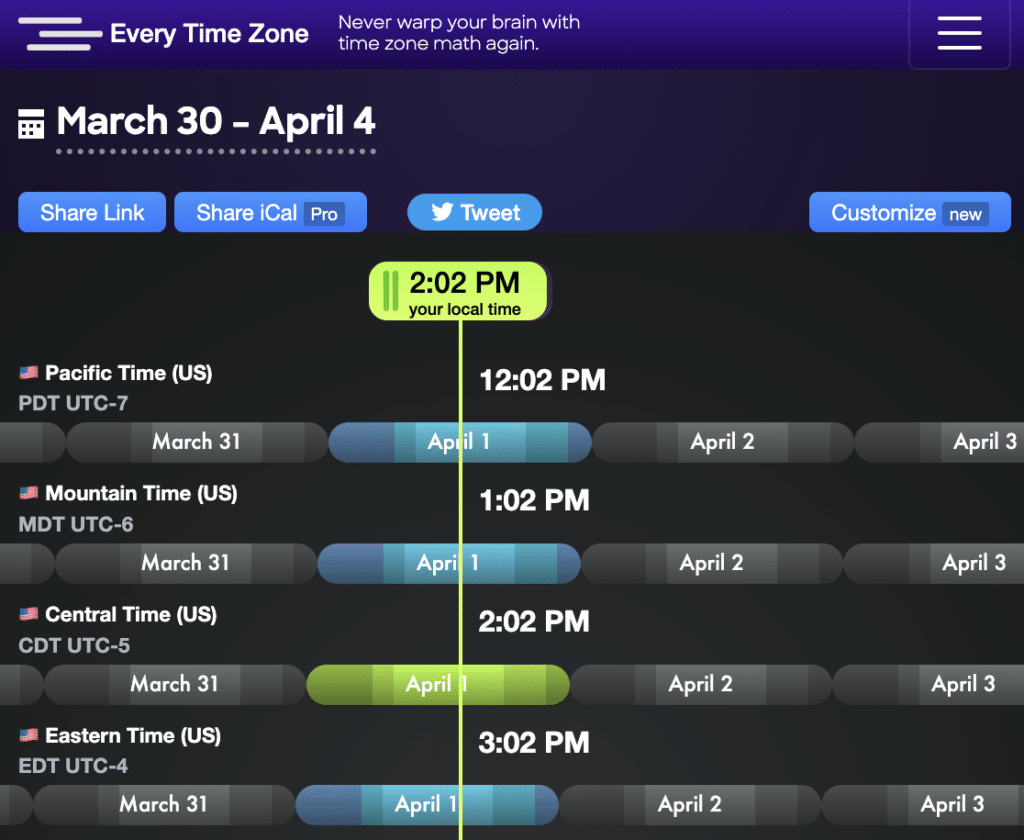Click the Central Time US flag icon
Screen dimensions: 1024x840
click(x=28, y=614)
